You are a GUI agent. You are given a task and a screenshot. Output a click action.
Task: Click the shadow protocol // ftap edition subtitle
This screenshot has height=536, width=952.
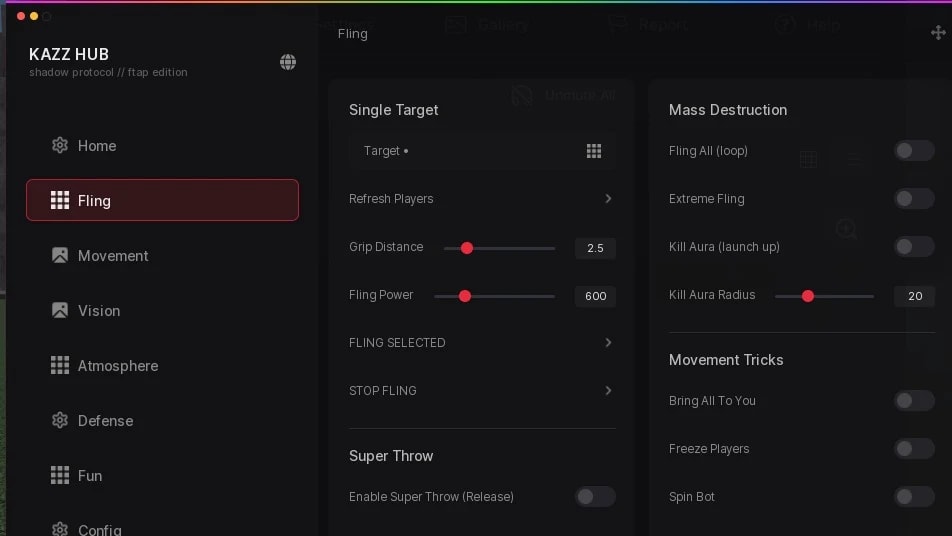tap(108, 72)
